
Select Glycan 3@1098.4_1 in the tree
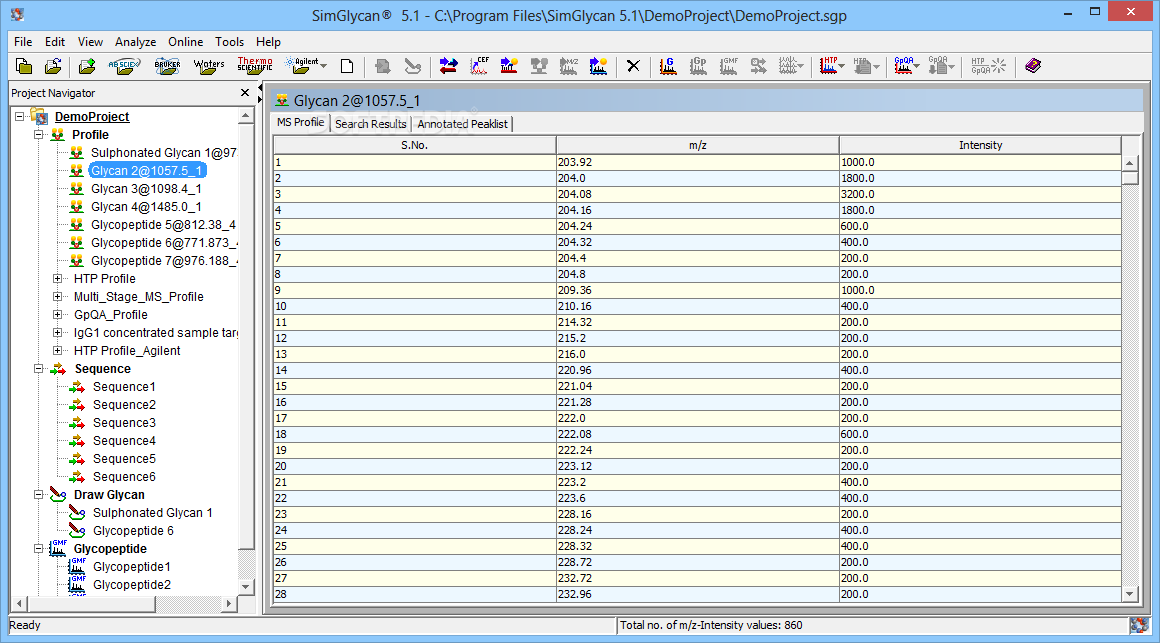point(146,189)
